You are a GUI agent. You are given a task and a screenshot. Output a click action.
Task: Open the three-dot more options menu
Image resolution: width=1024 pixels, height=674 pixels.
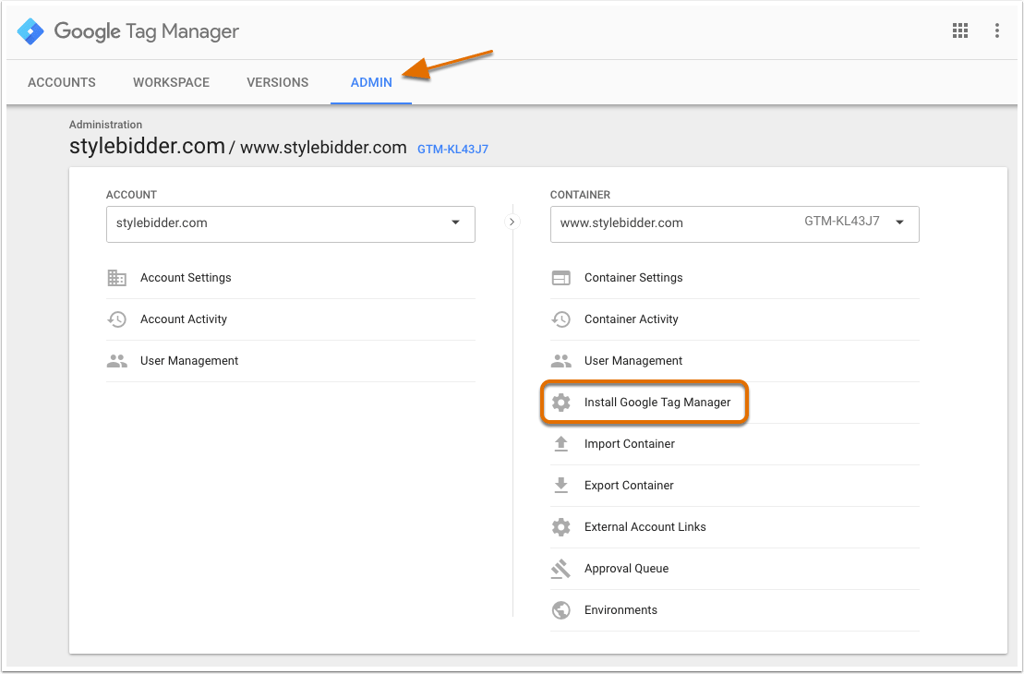[x=997, y=31]
